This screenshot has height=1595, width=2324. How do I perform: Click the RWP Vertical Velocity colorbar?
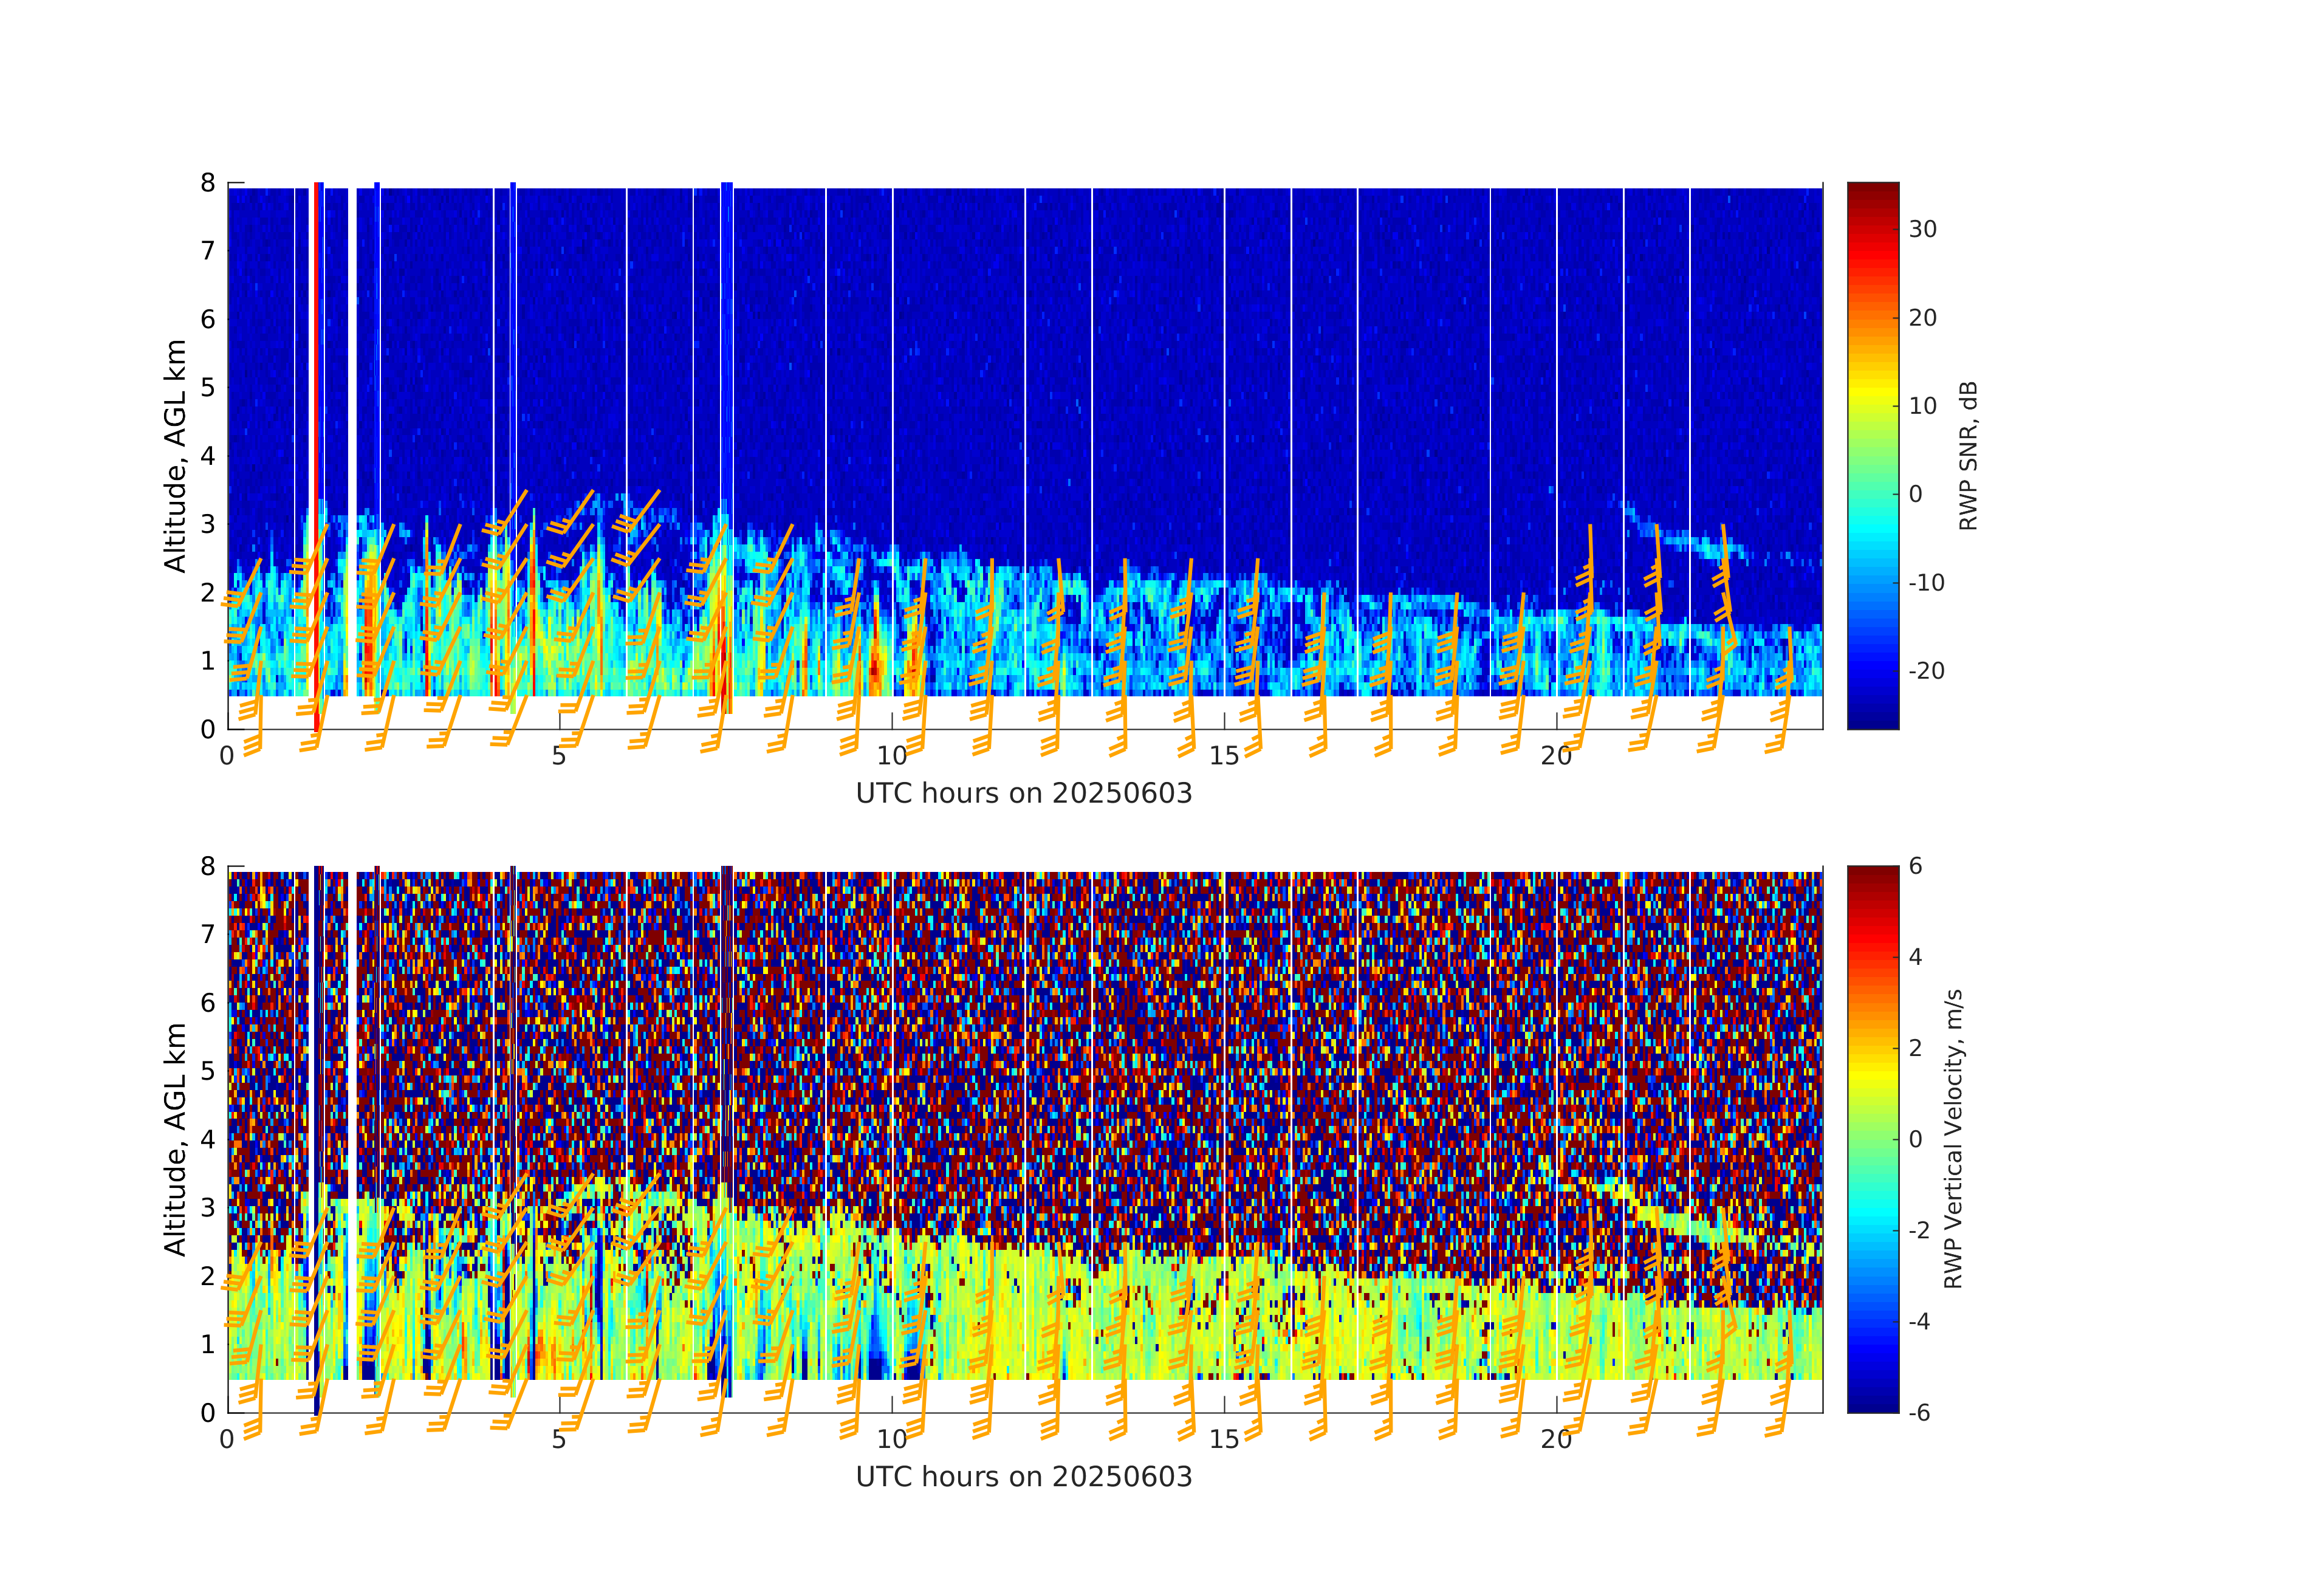point(1872,1138)
